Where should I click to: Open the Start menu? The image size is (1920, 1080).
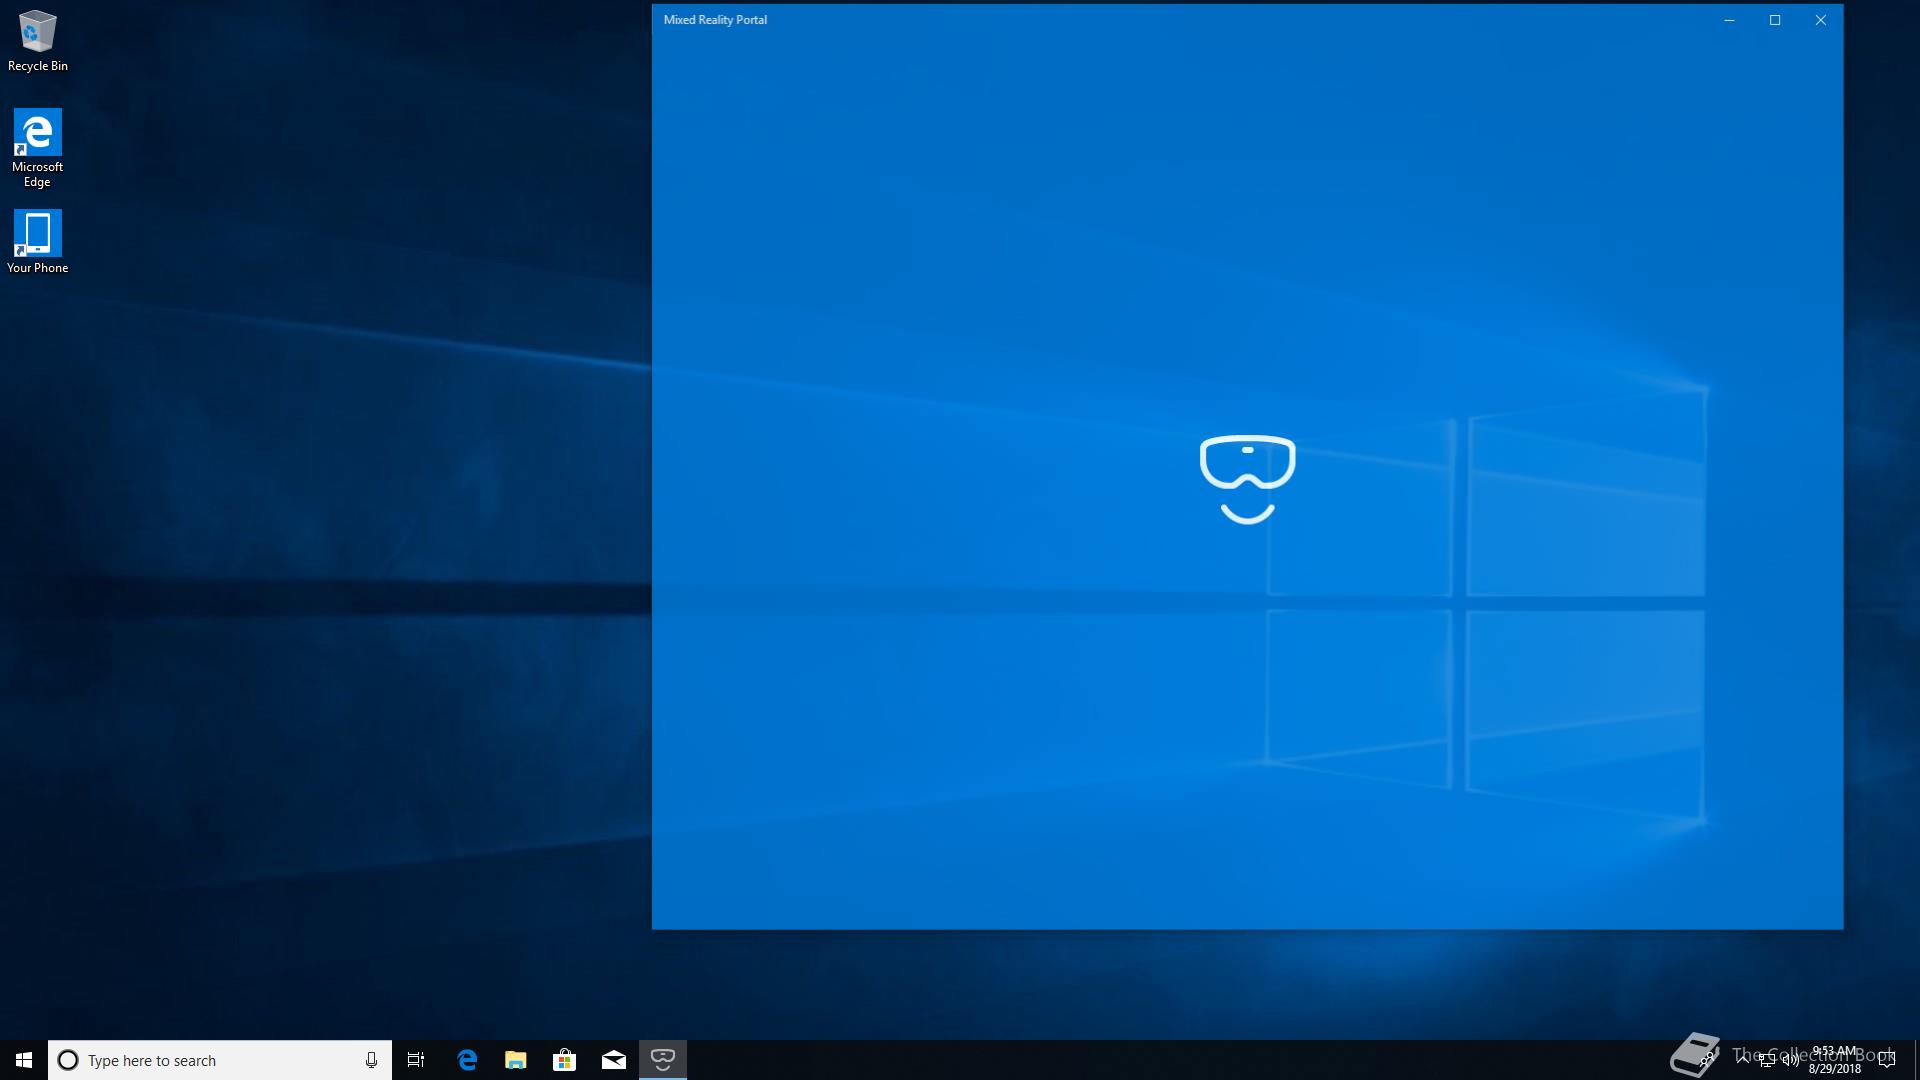click(x=24, y=1059)
